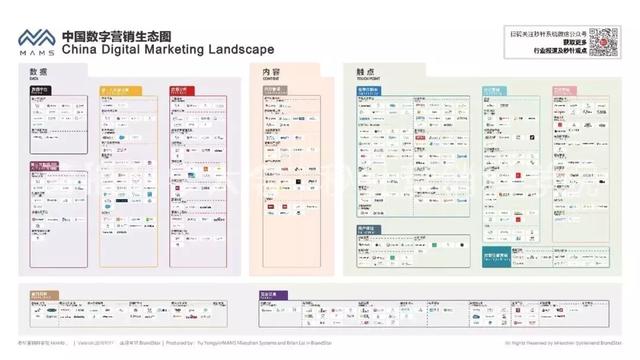Click the slate blue label above the lower Touch Point box
This screenshot has height=360, width=640.
pyautogui.click(x=369, y=230)
